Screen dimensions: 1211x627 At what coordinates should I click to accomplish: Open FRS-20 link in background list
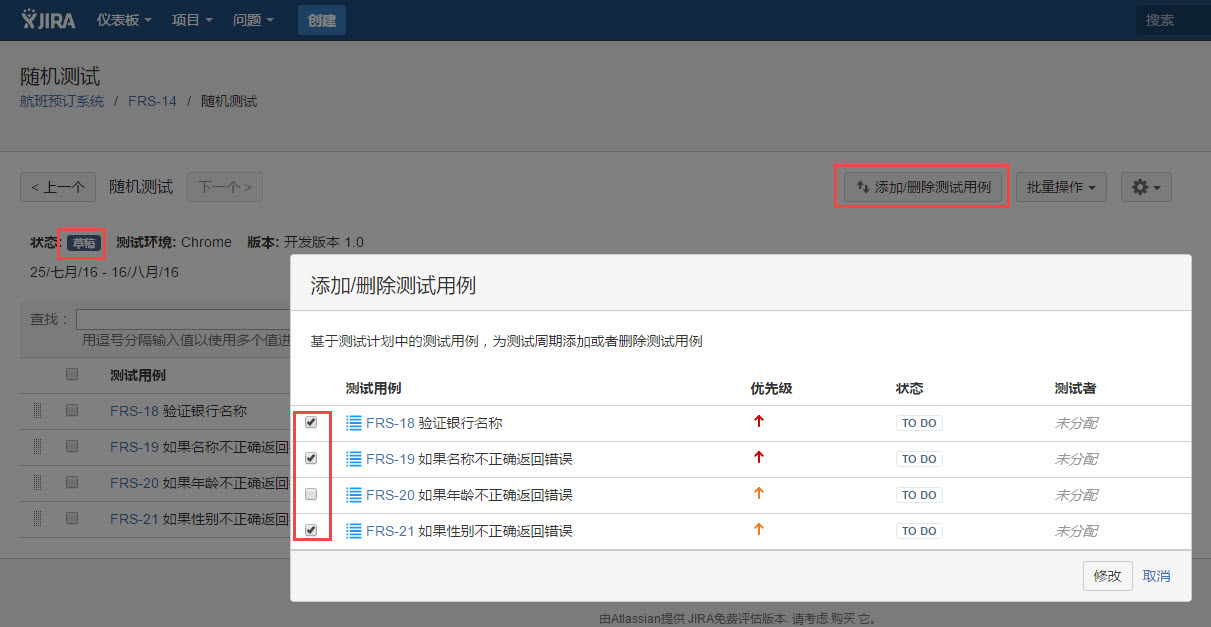pos(134,483)
